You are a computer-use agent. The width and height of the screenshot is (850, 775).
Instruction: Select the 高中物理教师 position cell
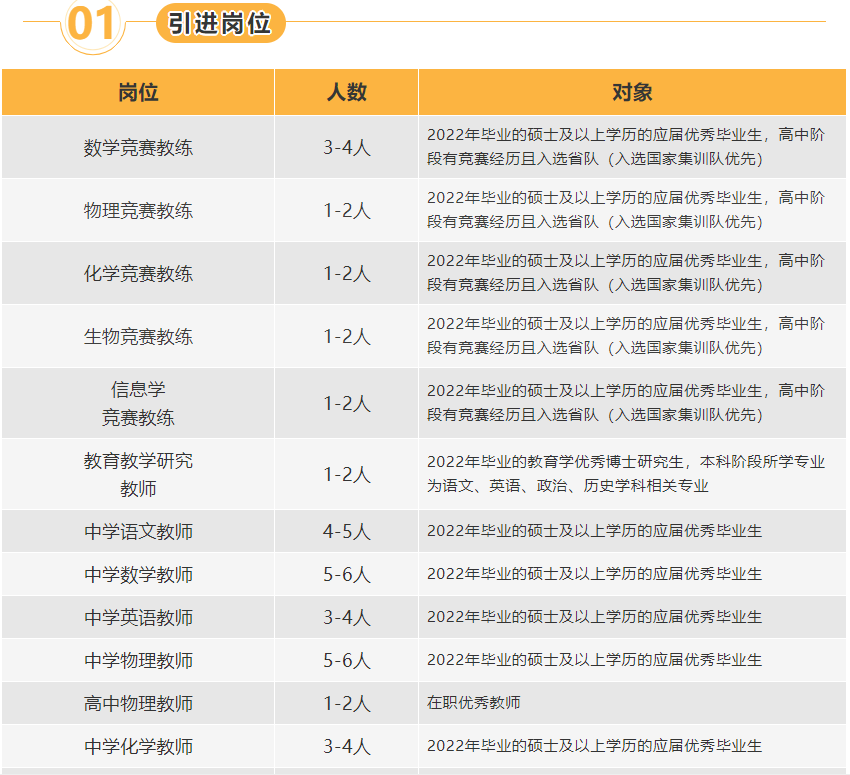click(x=138, y=704)
